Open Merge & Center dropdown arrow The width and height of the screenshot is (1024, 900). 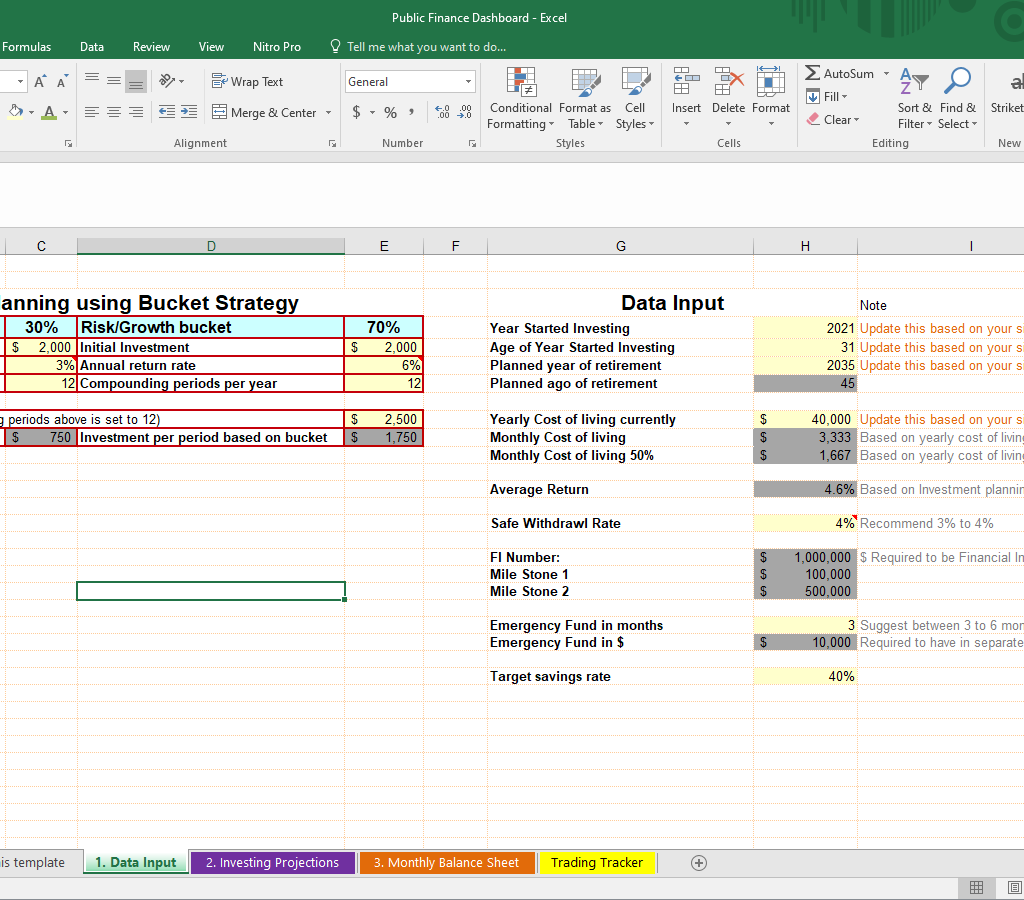328,113
